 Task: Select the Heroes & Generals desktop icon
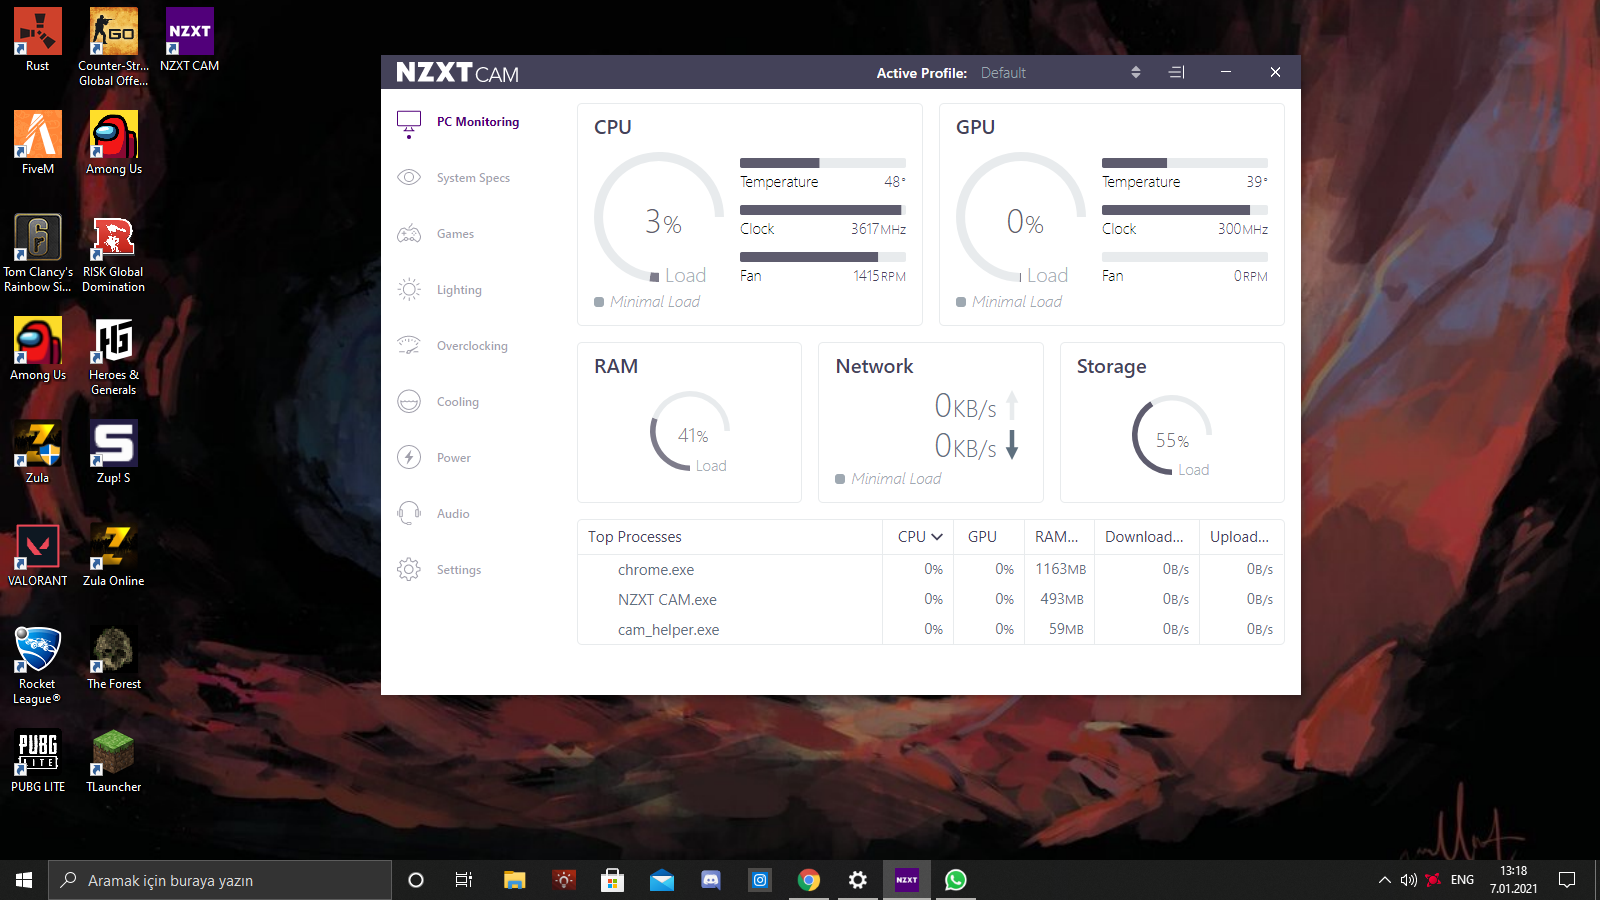click(x=114, y=356)
